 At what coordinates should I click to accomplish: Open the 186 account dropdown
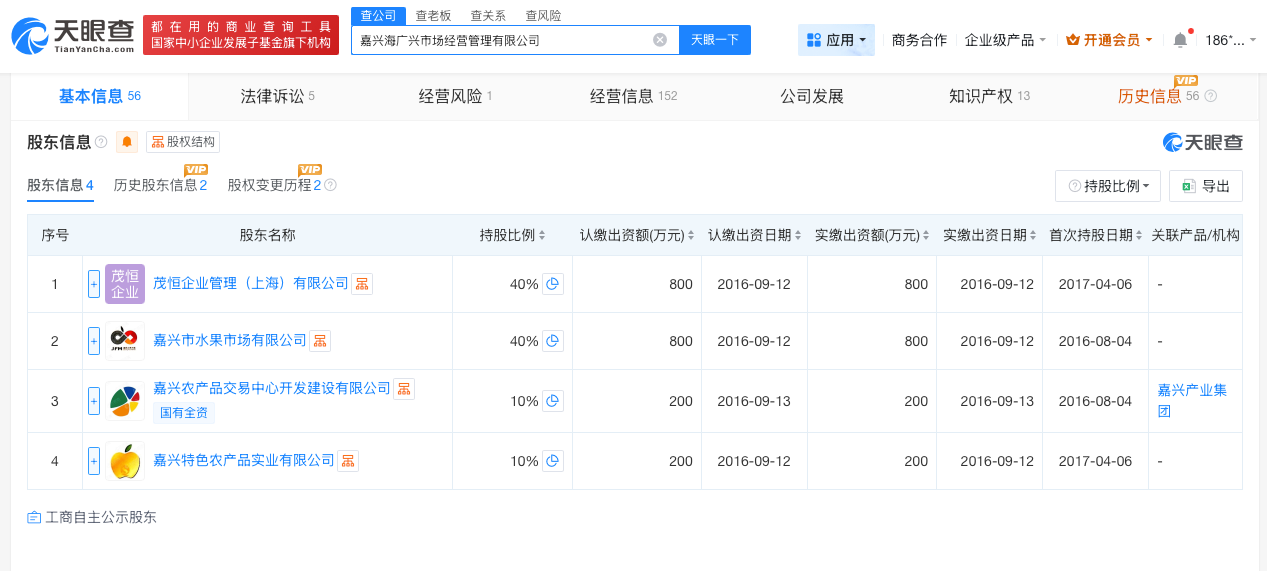pos(1231,40)
